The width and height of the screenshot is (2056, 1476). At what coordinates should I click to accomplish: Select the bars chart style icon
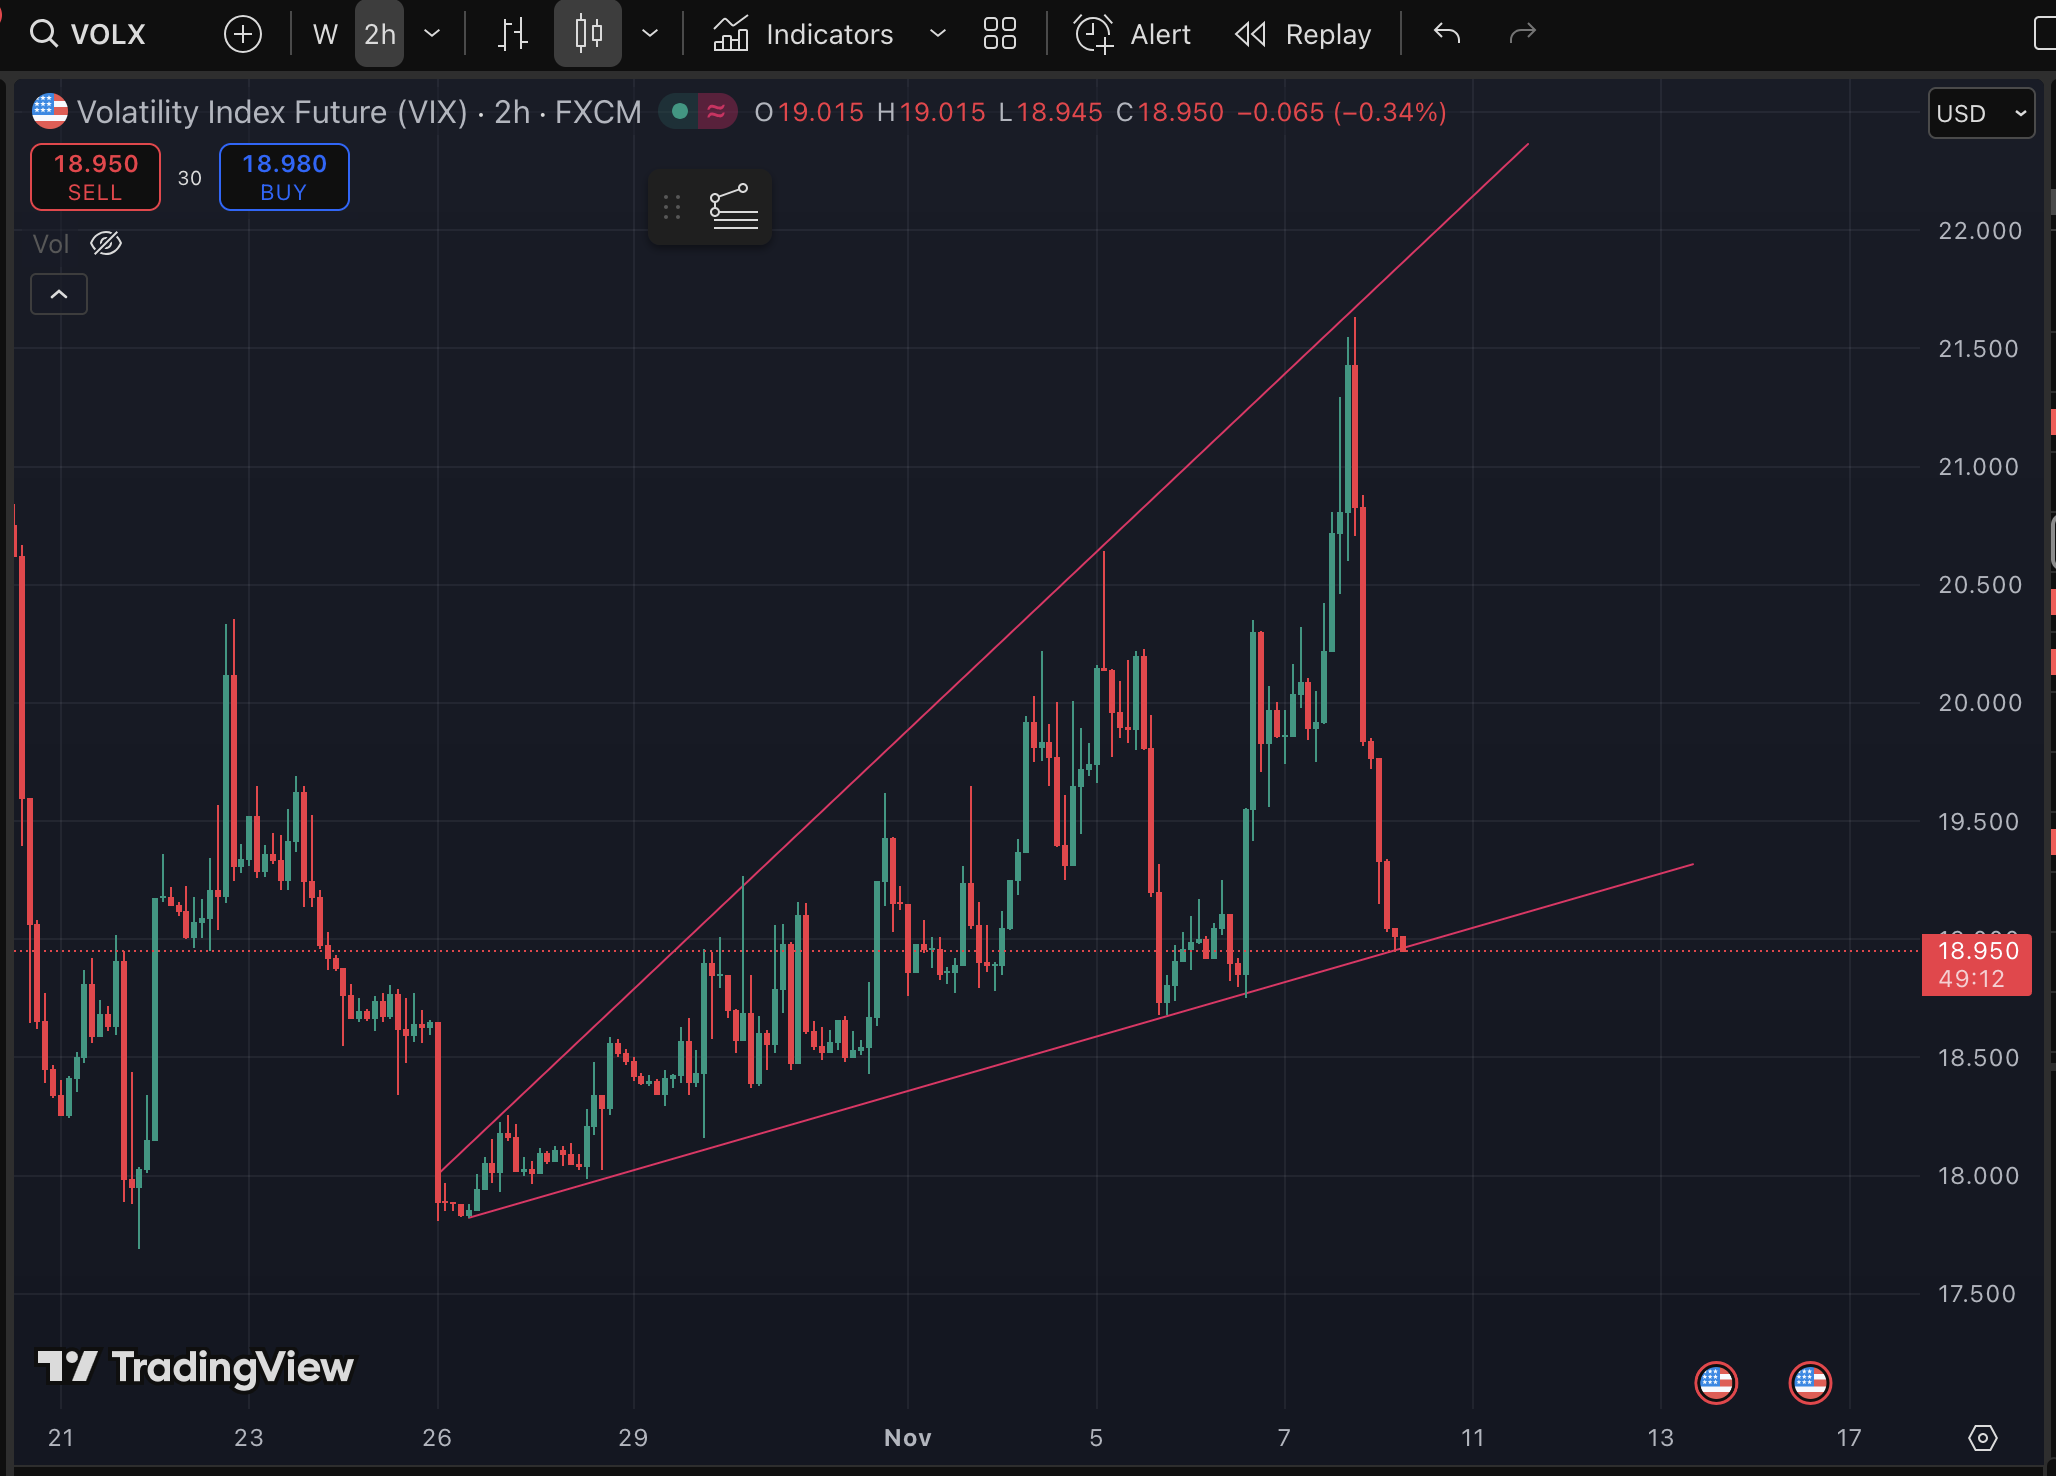[x=513, y=34]
